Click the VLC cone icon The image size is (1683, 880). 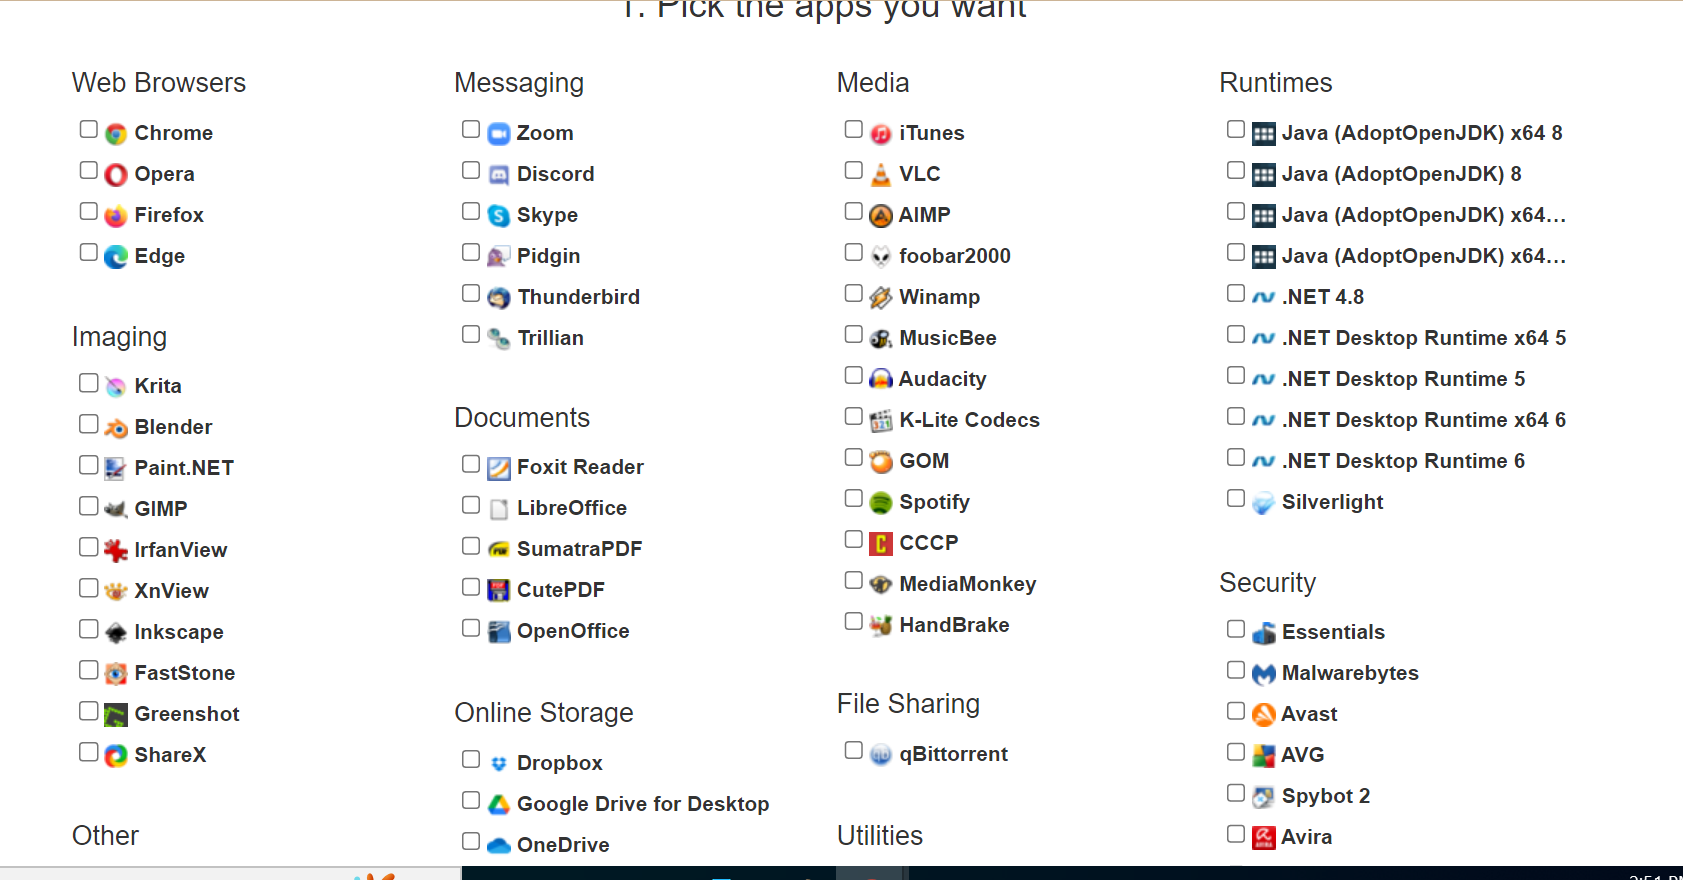tap(880, 175)
